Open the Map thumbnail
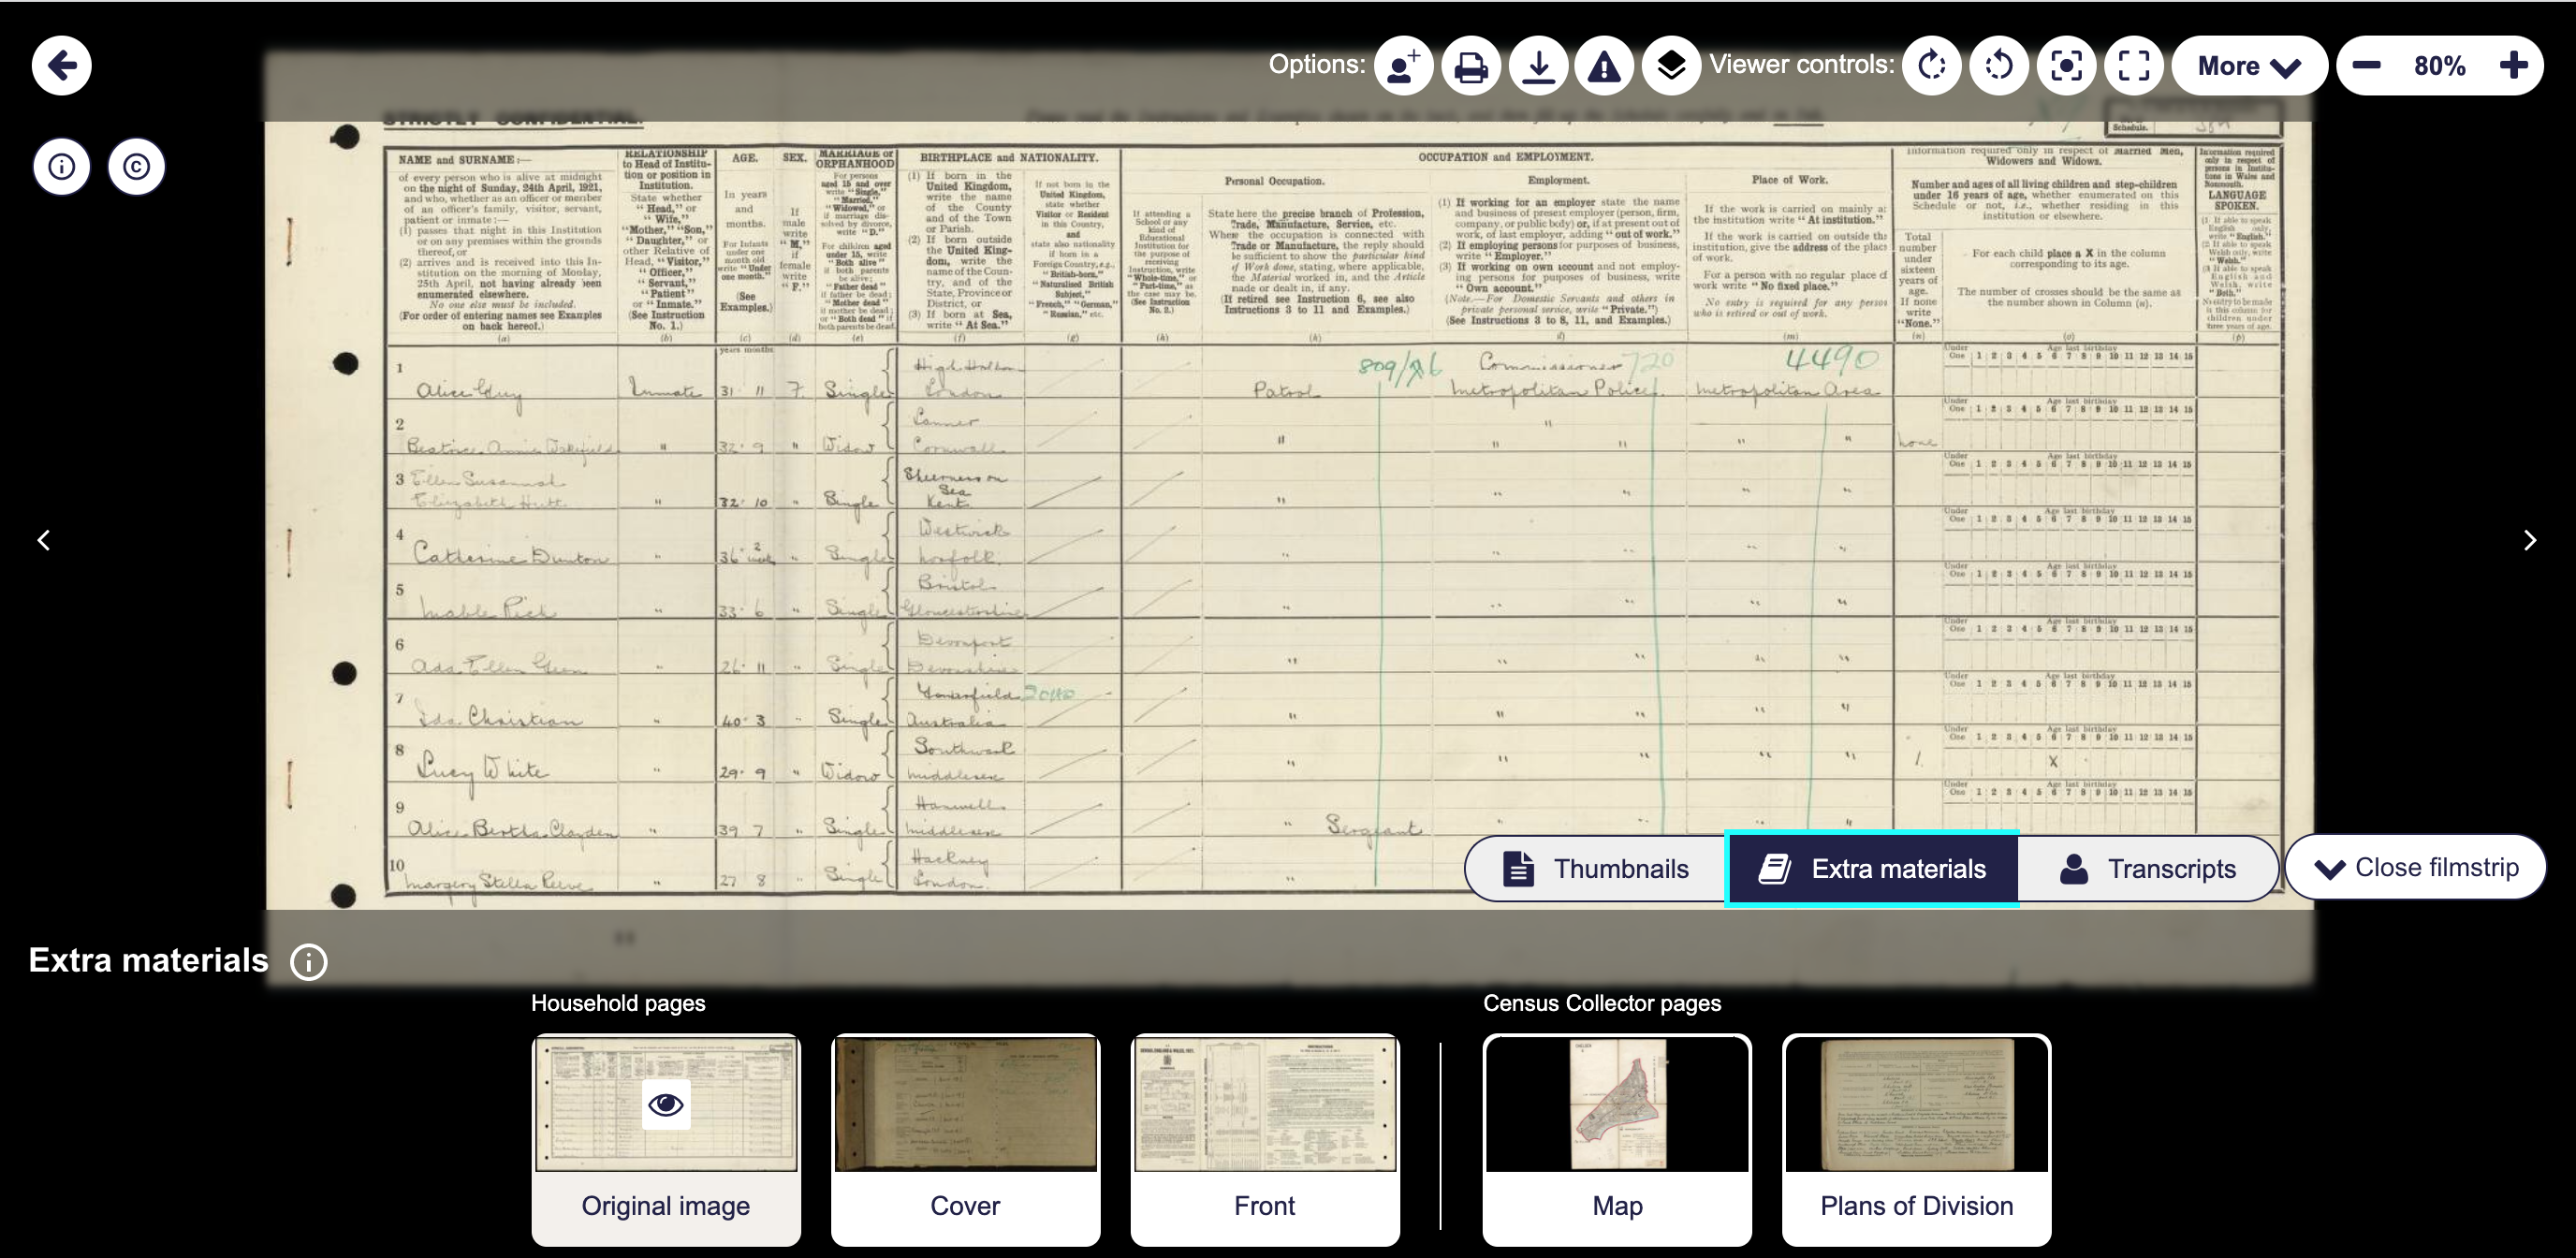Image resolution: width=2576 pixels, height=1258 pixels. (x=1617, y=1138)
